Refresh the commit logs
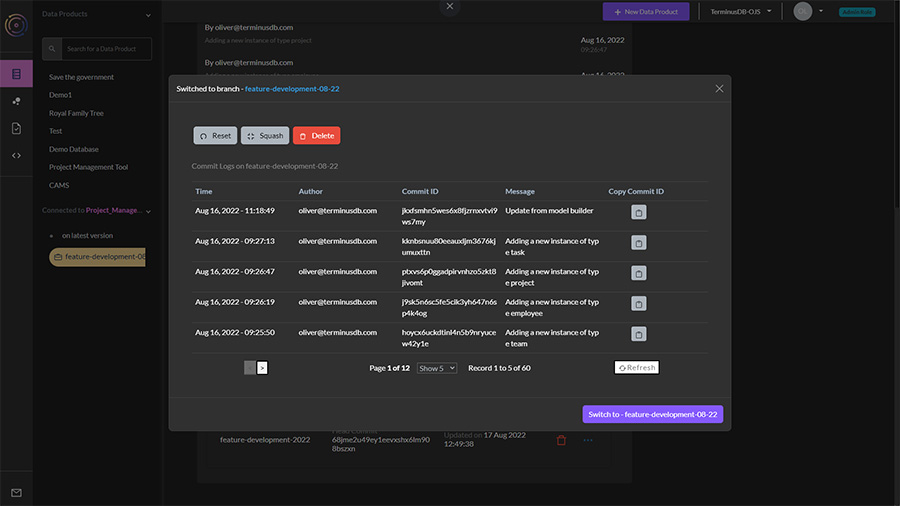Viewport: 900px width, 506px height. 637,368
